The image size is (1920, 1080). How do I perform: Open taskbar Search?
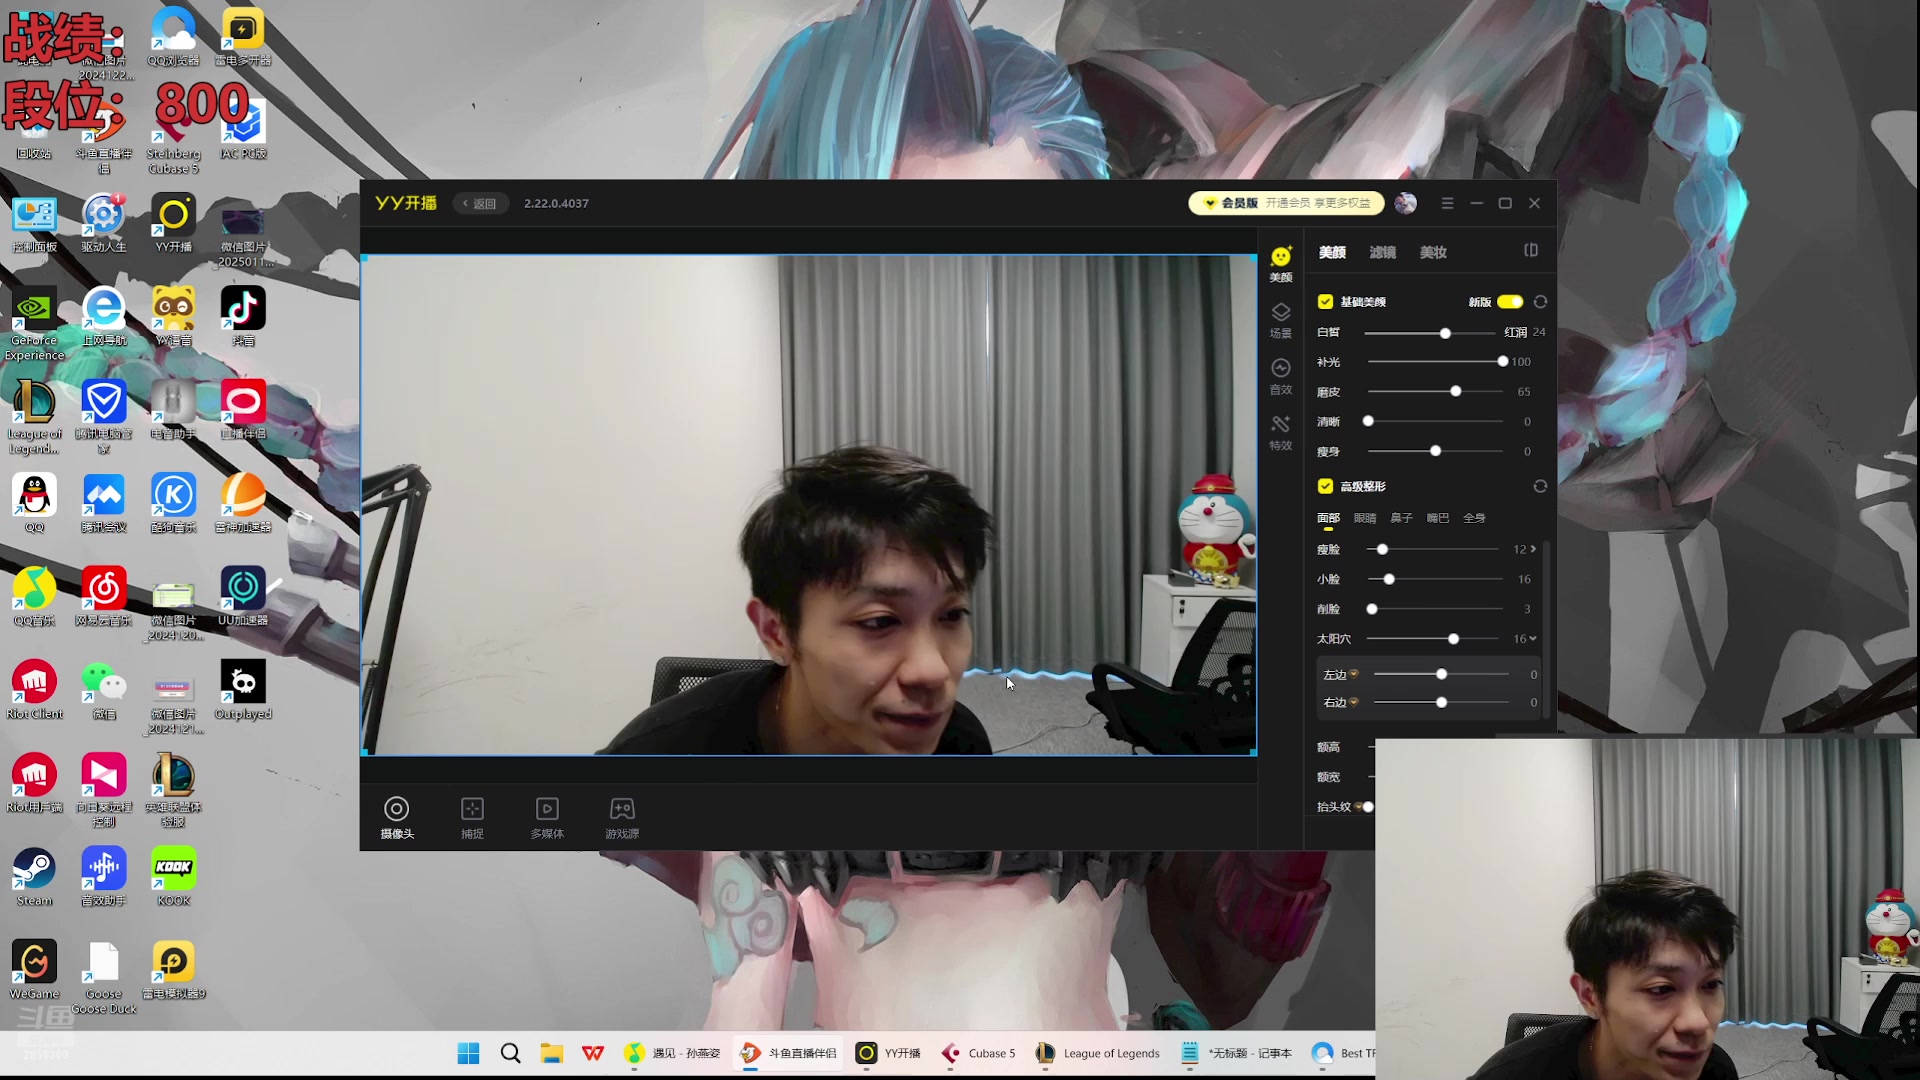pos(510,1053)
